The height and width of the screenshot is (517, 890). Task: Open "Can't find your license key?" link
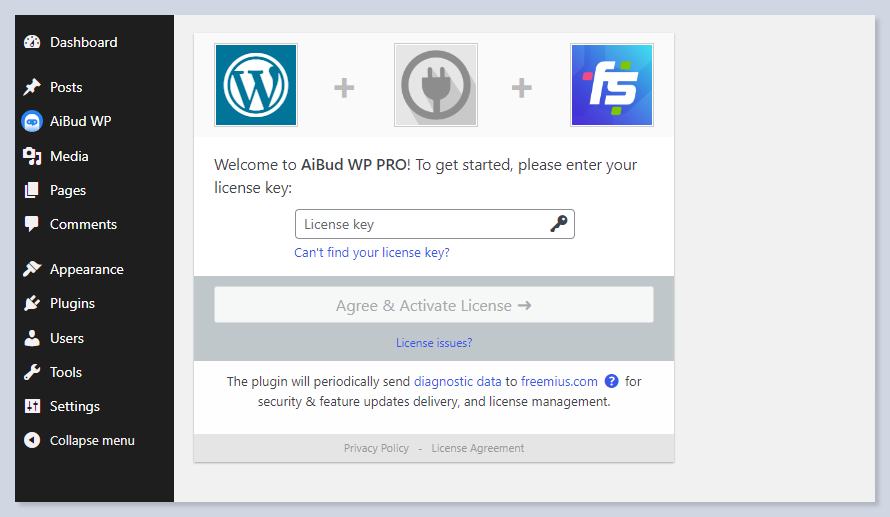372,253
